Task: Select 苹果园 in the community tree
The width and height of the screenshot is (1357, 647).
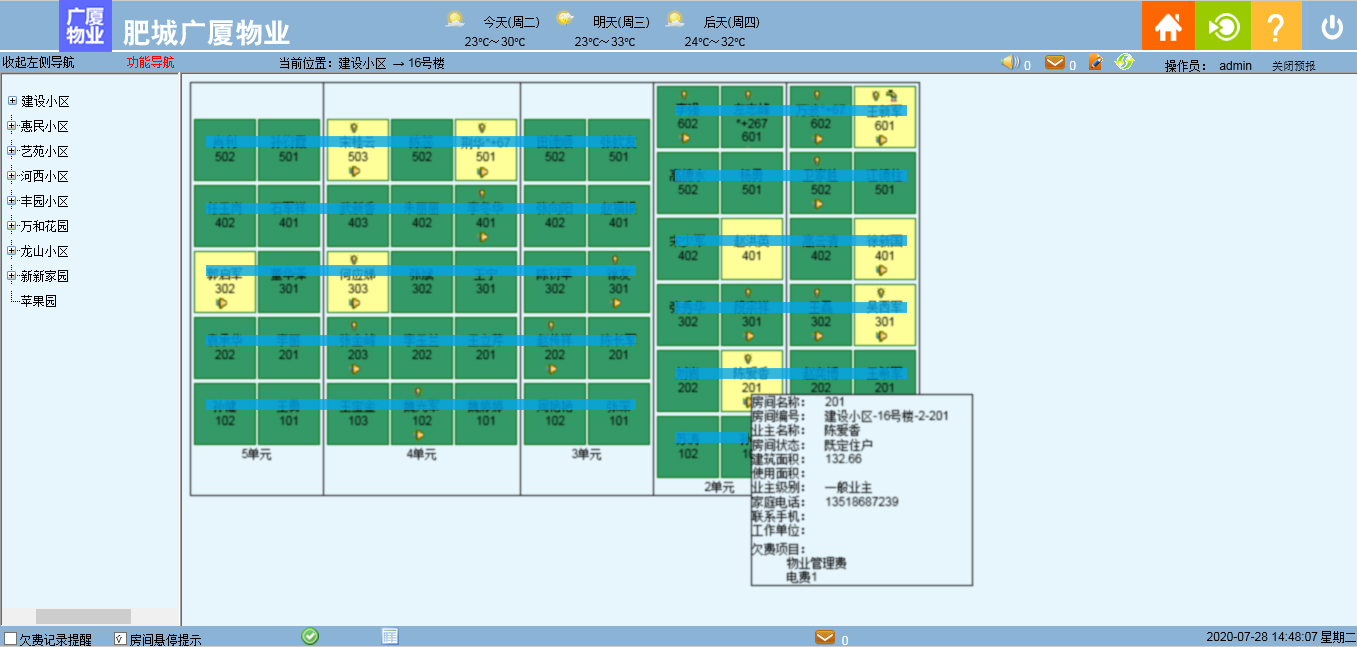Action: point(39,300)
